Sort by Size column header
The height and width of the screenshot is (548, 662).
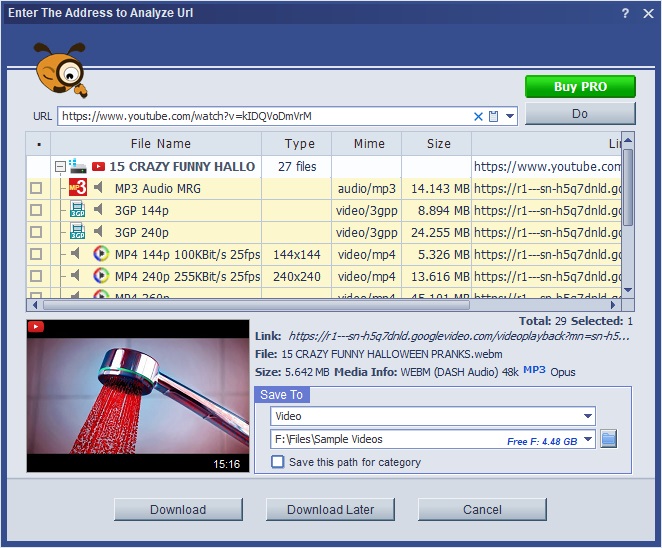(439, 144)
